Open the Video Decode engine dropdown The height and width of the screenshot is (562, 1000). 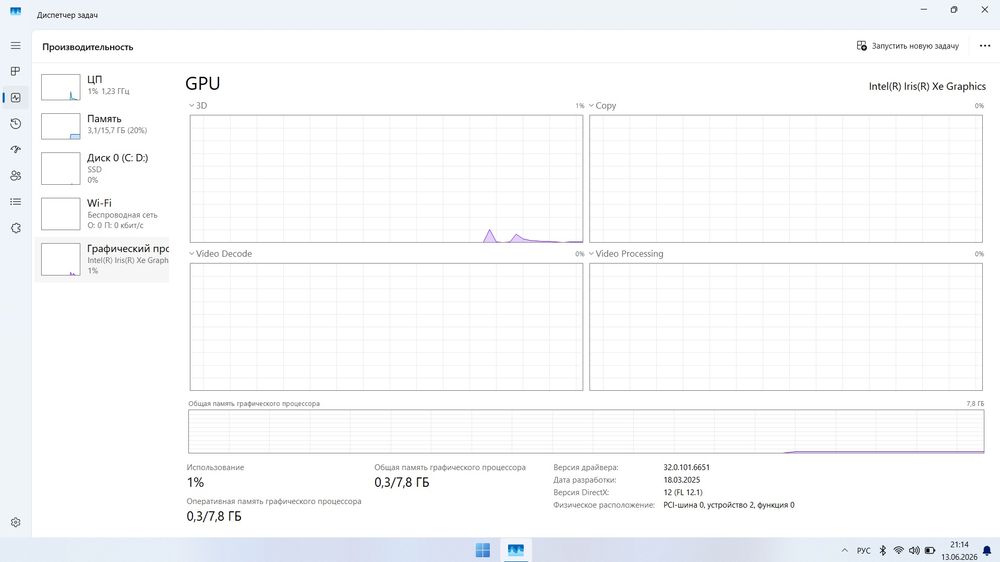coord(220,253)
